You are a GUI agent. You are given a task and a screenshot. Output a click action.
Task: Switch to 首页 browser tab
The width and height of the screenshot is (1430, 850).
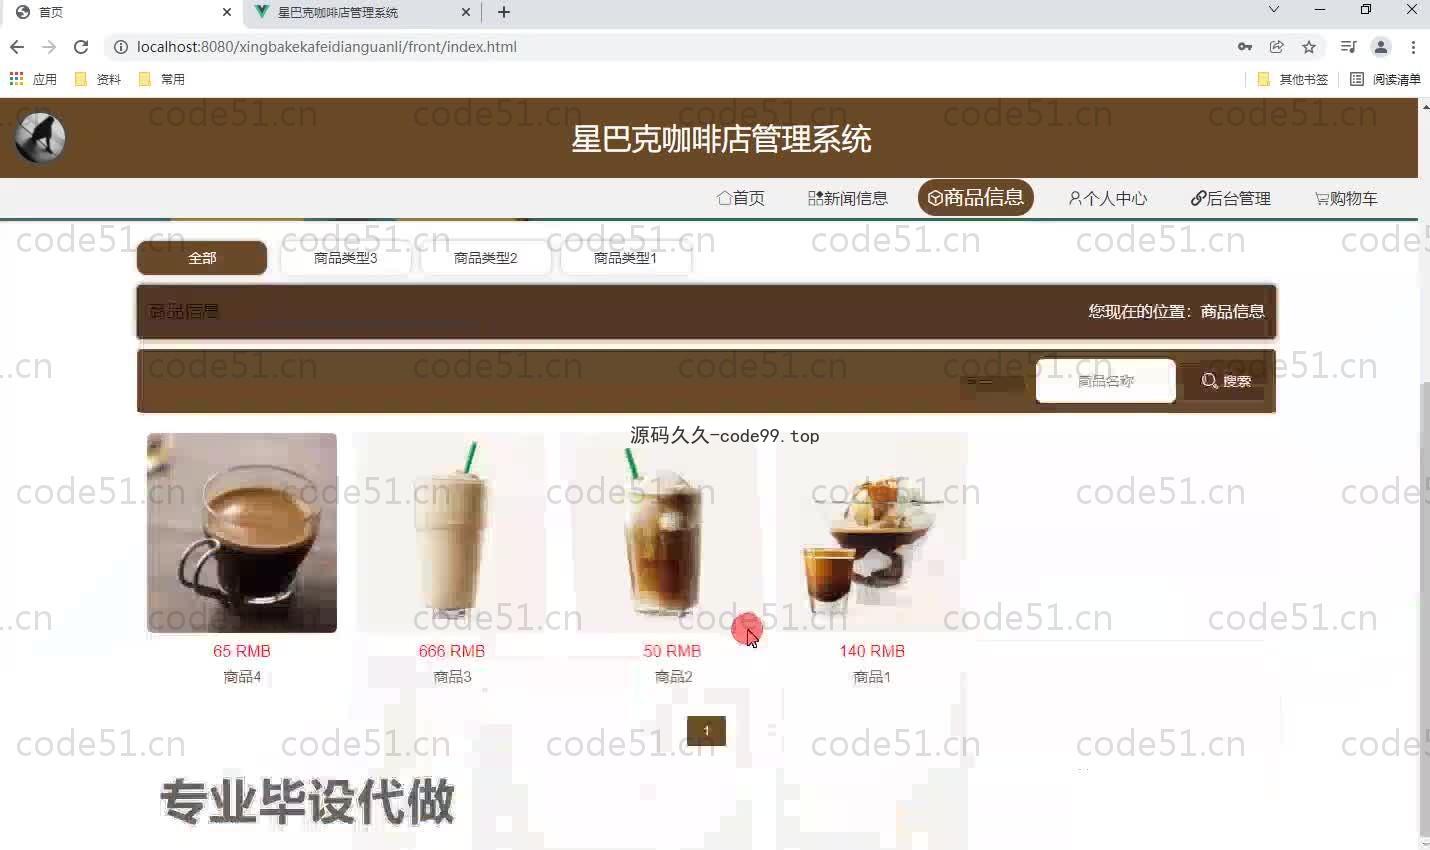(x=120, y=12)
